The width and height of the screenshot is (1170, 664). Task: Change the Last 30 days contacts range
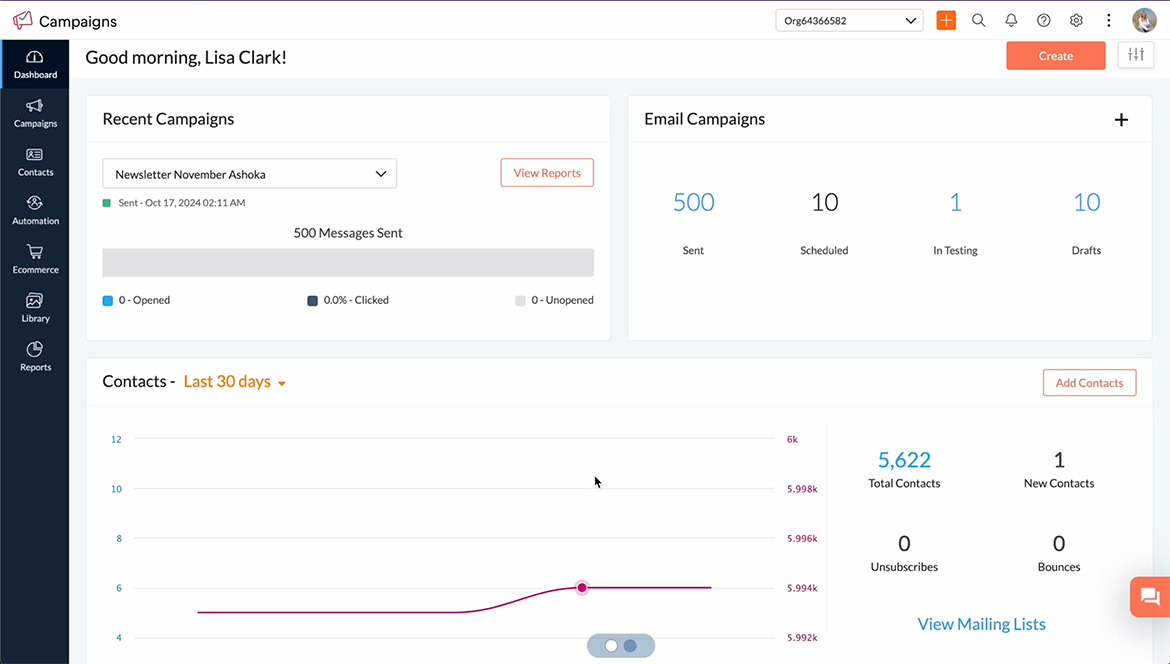click(x=235, y=382)
